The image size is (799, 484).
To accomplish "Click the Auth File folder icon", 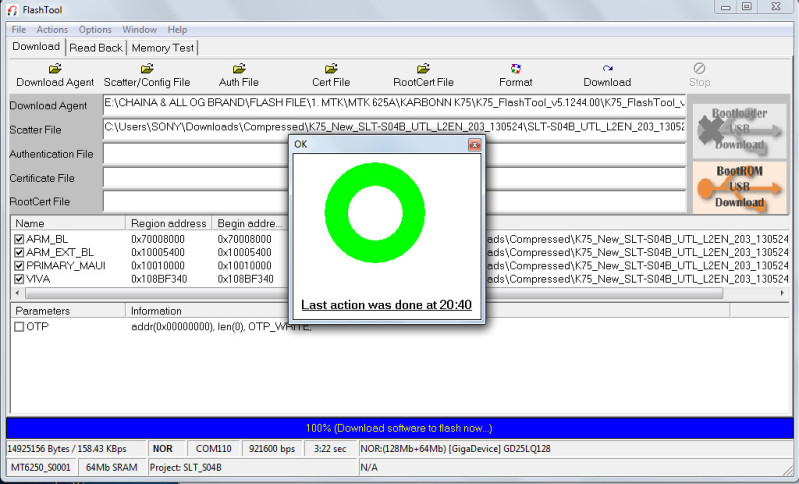I will 239,68.
